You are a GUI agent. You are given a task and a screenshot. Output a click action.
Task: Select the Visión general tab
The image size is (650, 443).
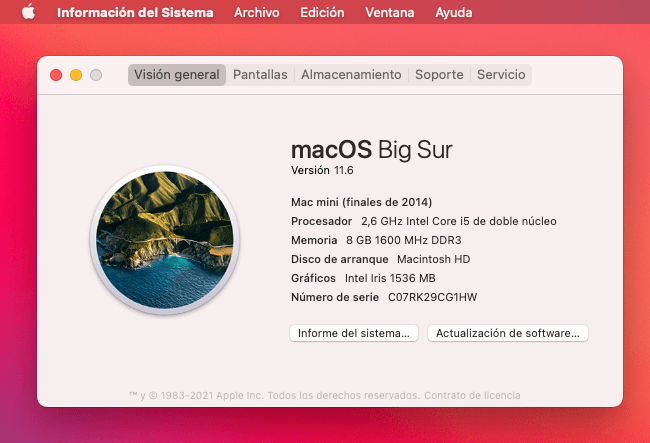coord(177,75)
